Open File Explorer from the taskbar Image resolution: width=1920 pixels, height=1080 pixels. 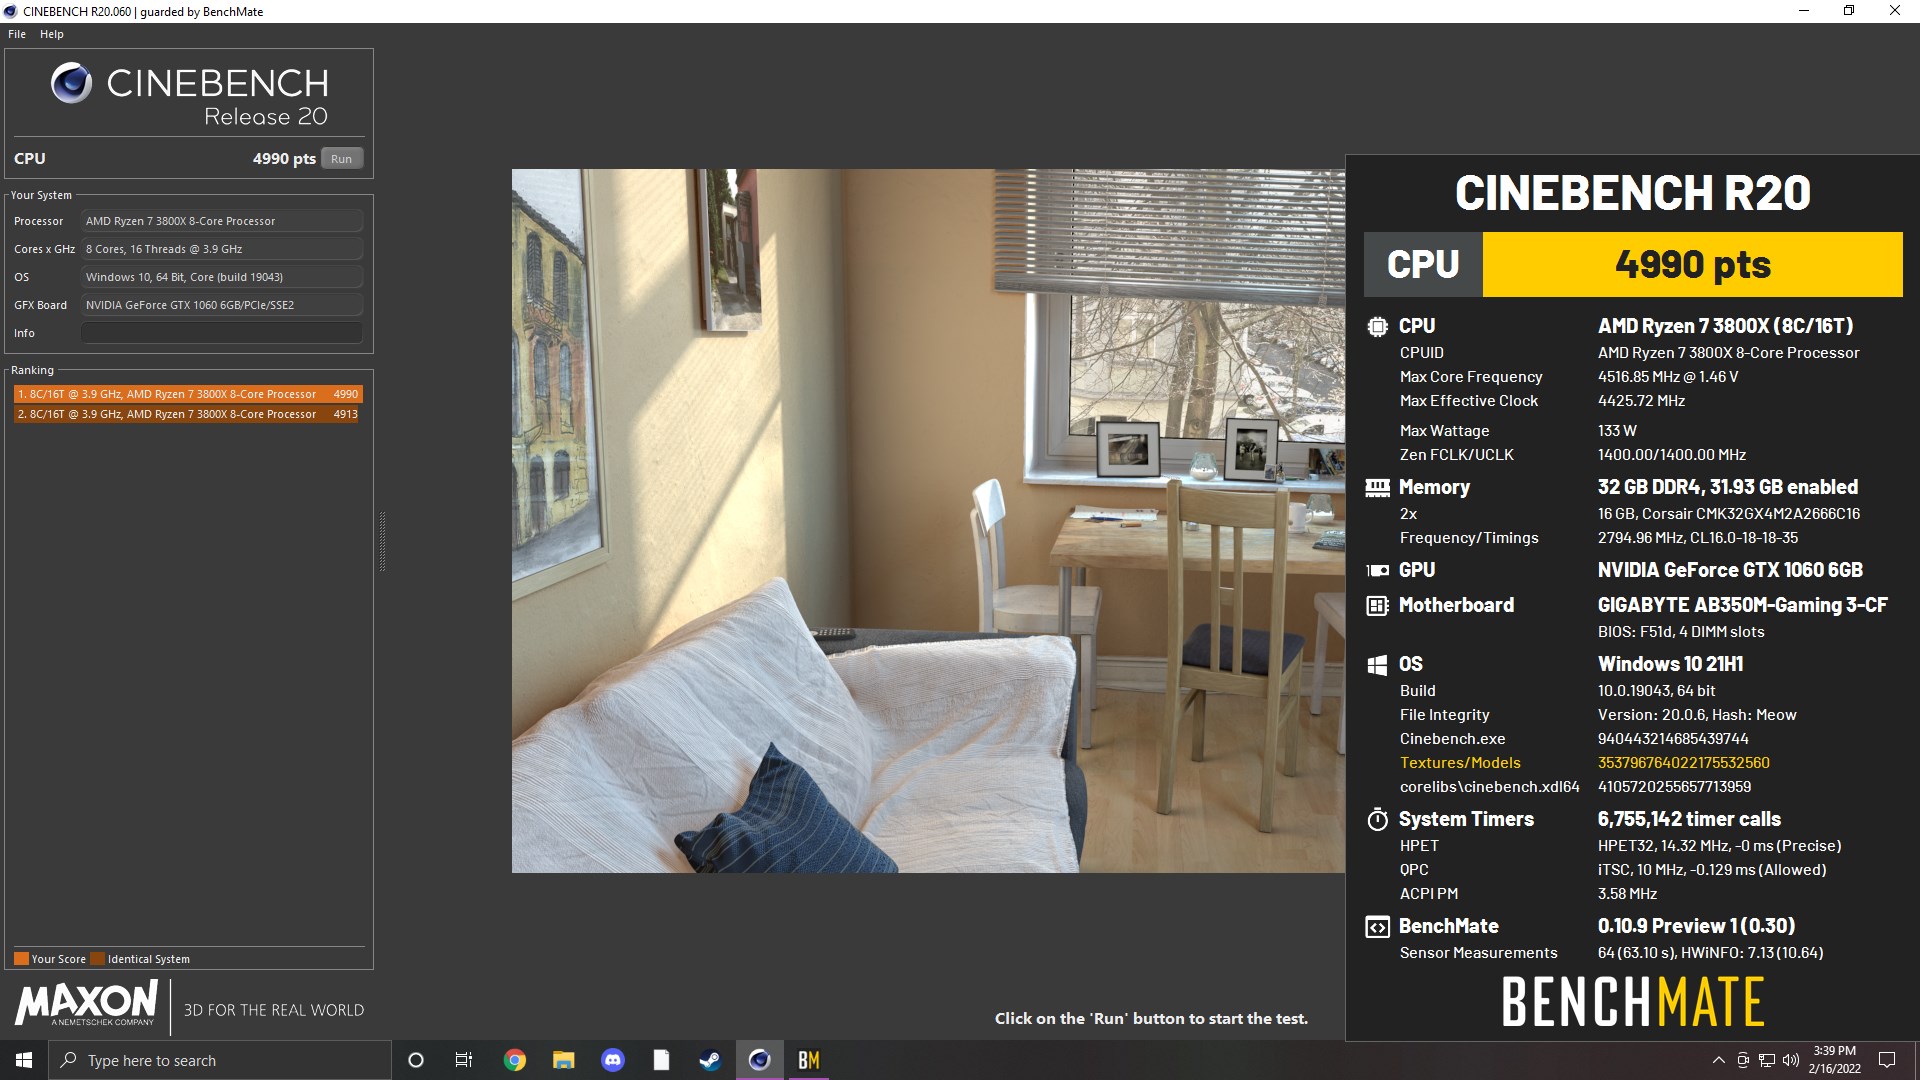click(564, 1060)
